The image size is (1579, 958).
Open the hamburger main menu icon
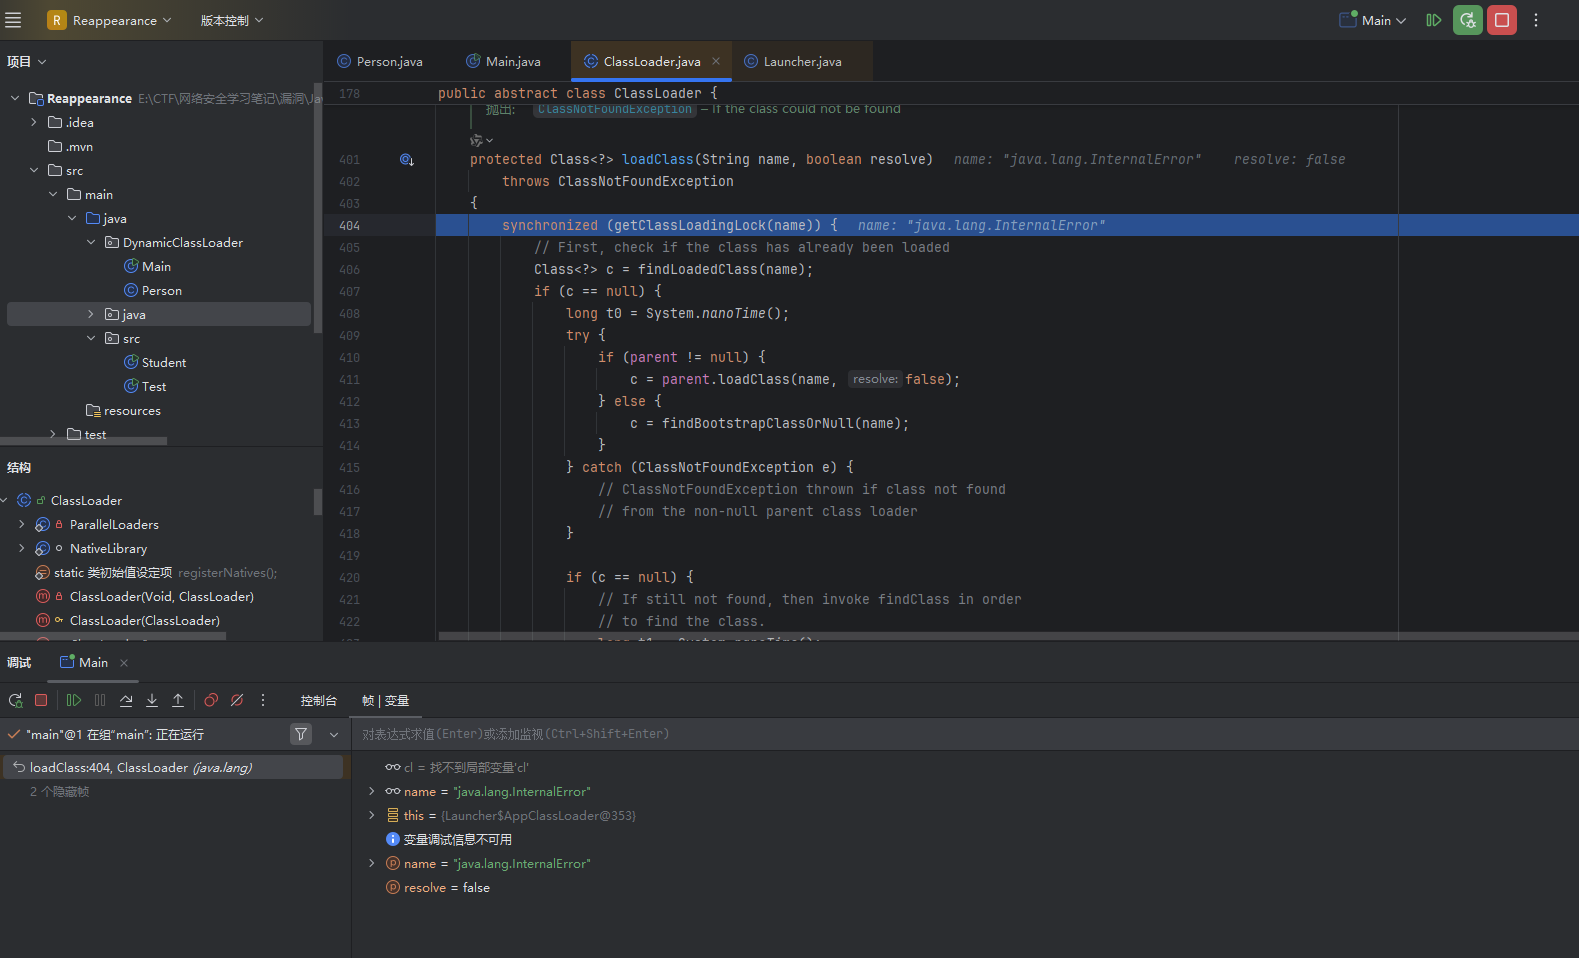coord(14,20)
